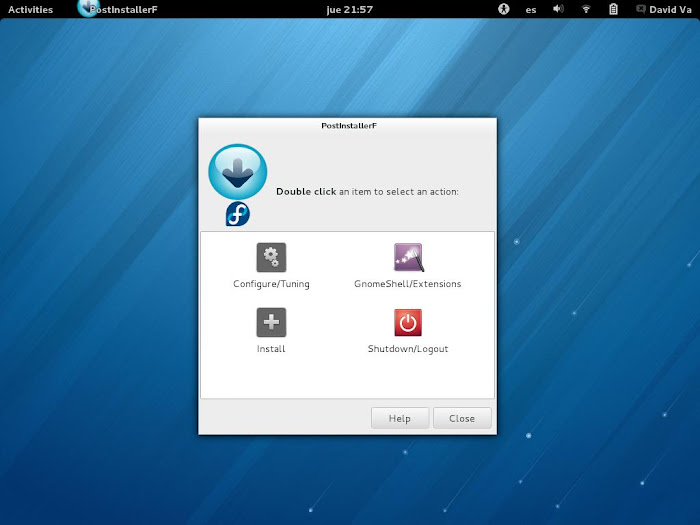Select the Configure/Tuning gear icon
Viewport: 700px width, 525px height.
coord(271,258)
